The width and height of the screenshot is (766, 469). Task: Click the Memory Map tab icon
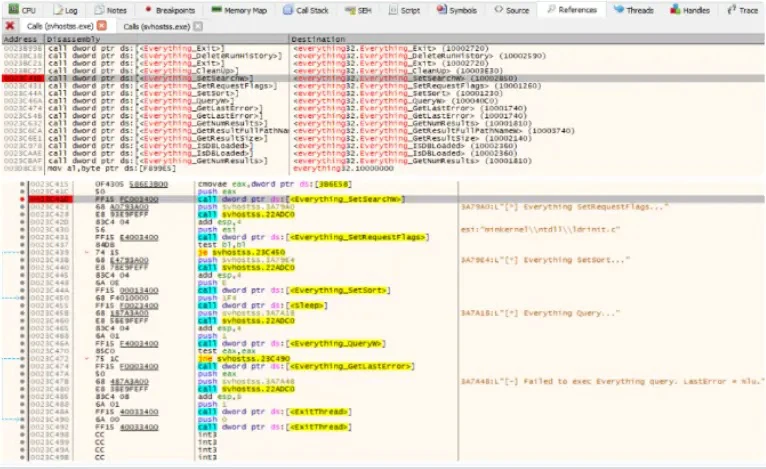pos(217,9)
